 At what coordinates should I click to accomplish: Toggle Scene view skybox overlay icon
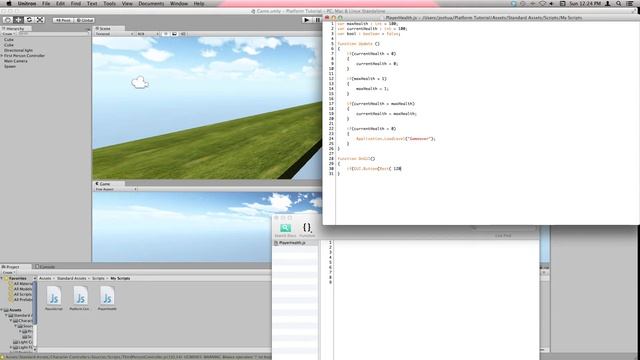point(174,34)
